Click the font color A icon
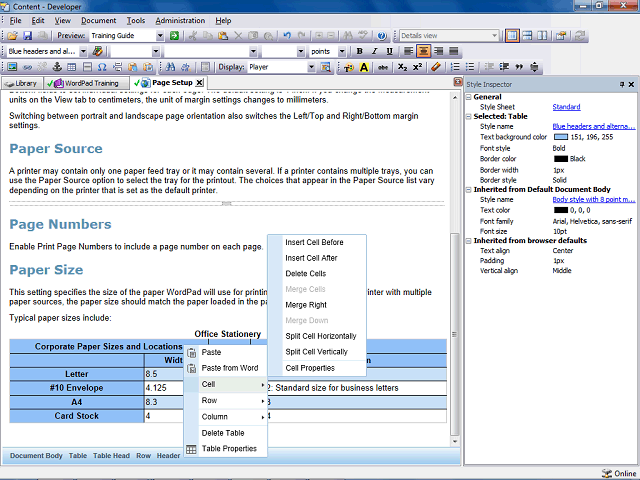640x480 pixels. click(364, 67)
